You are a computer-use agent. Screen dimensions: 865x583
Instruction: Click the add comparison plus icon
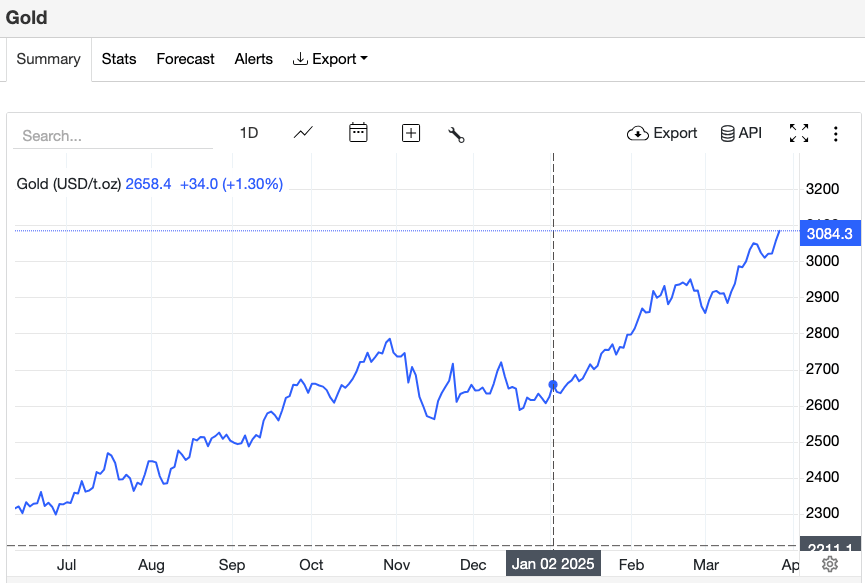[410, 133]
